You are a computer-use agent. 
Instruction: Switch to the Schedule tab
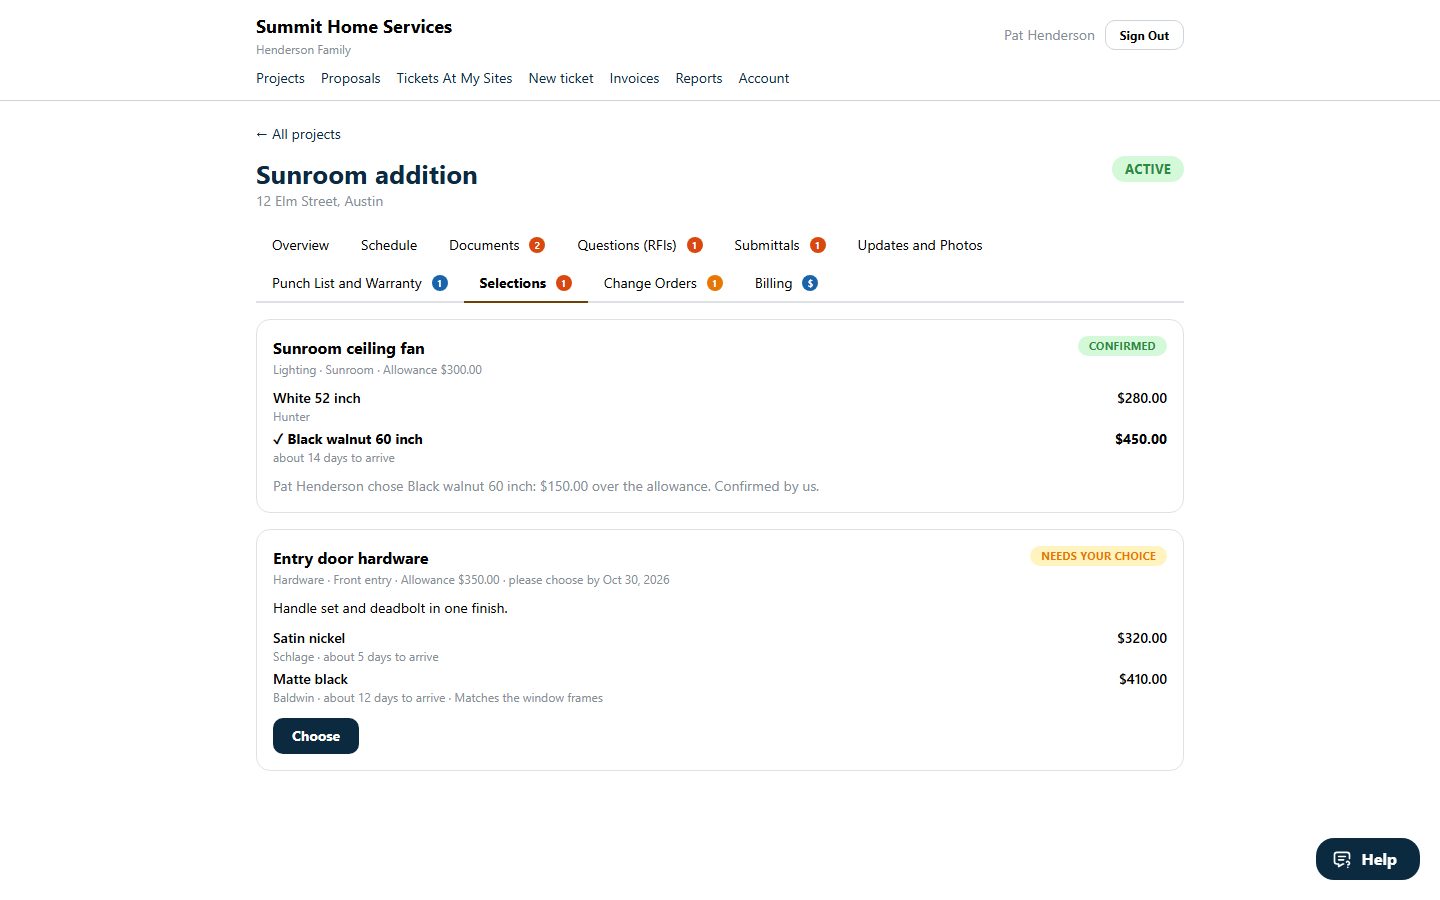click(x=389, y=245)
